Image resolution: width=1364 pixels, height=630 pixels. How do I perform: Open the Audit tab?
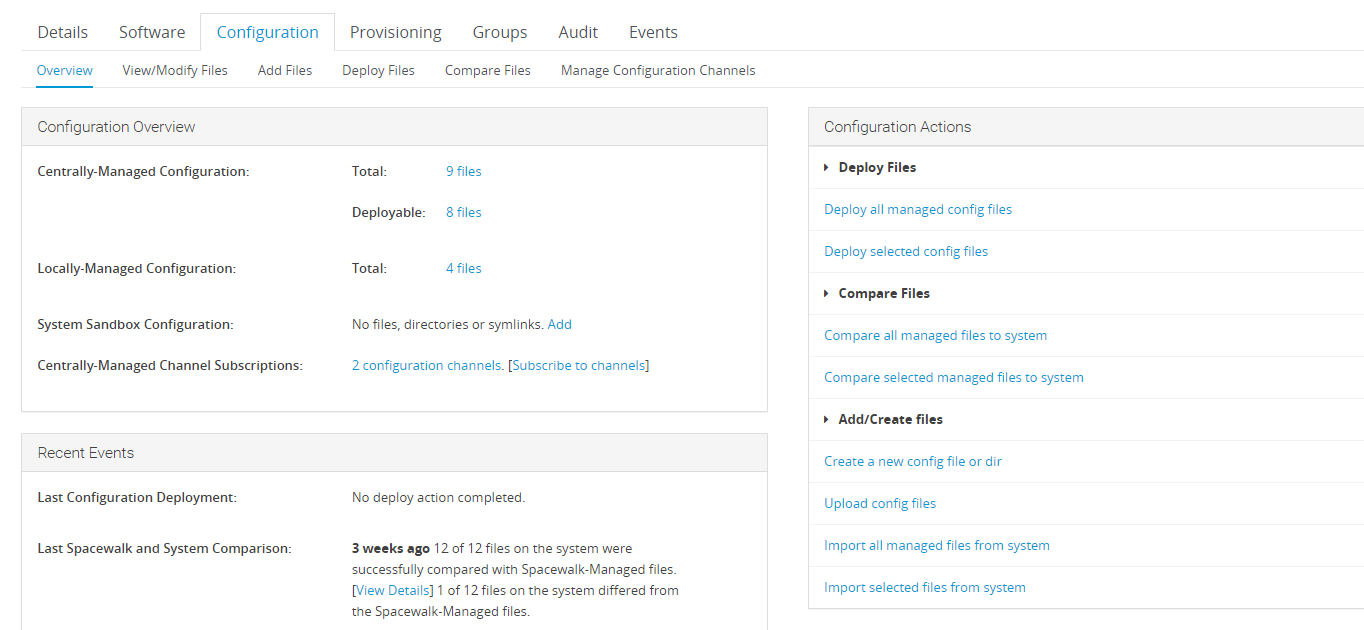coord(578,31)
